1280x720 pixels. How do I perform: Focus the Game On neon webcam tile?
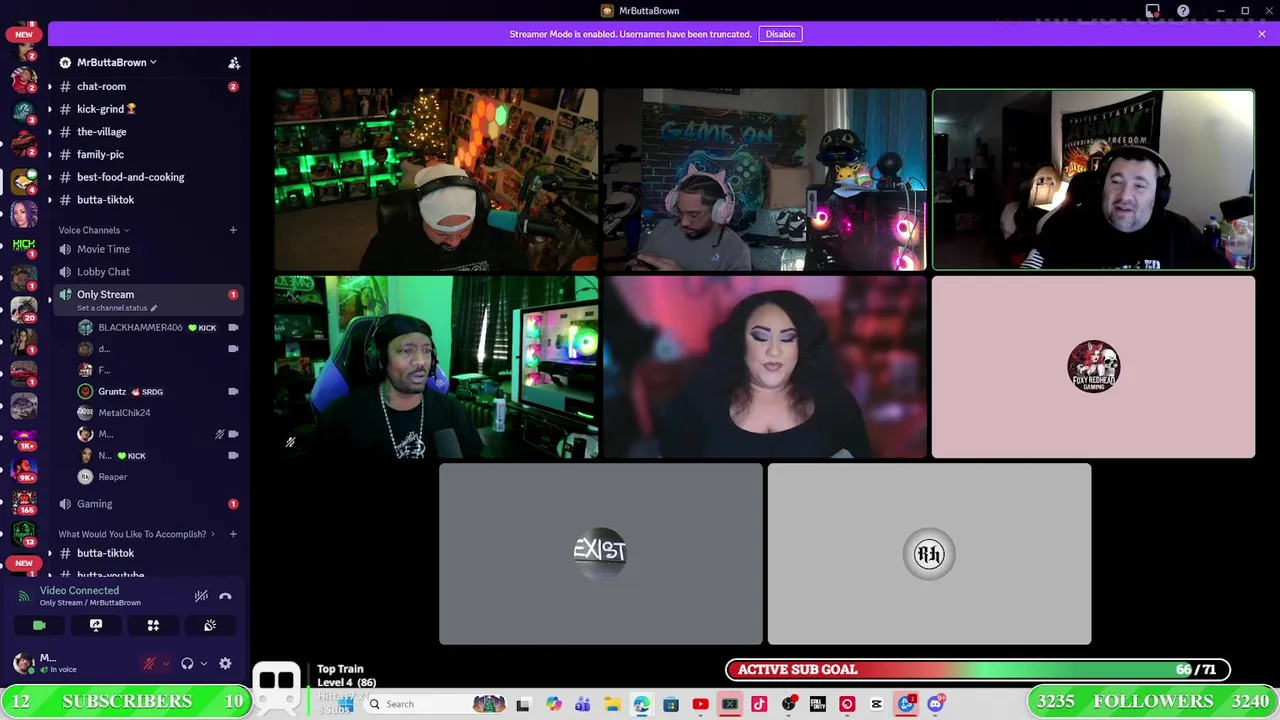[765, 180]
